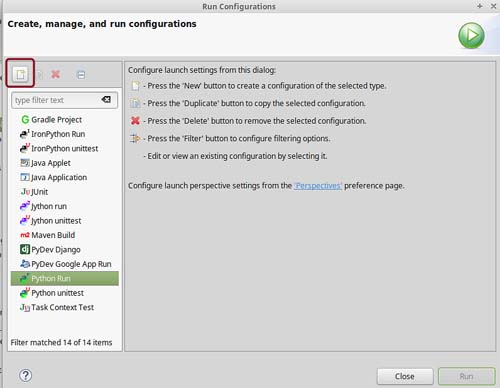Click the Run button
Image resolution: width=500 pixels, height=388 pixels.
pos(466,376)
